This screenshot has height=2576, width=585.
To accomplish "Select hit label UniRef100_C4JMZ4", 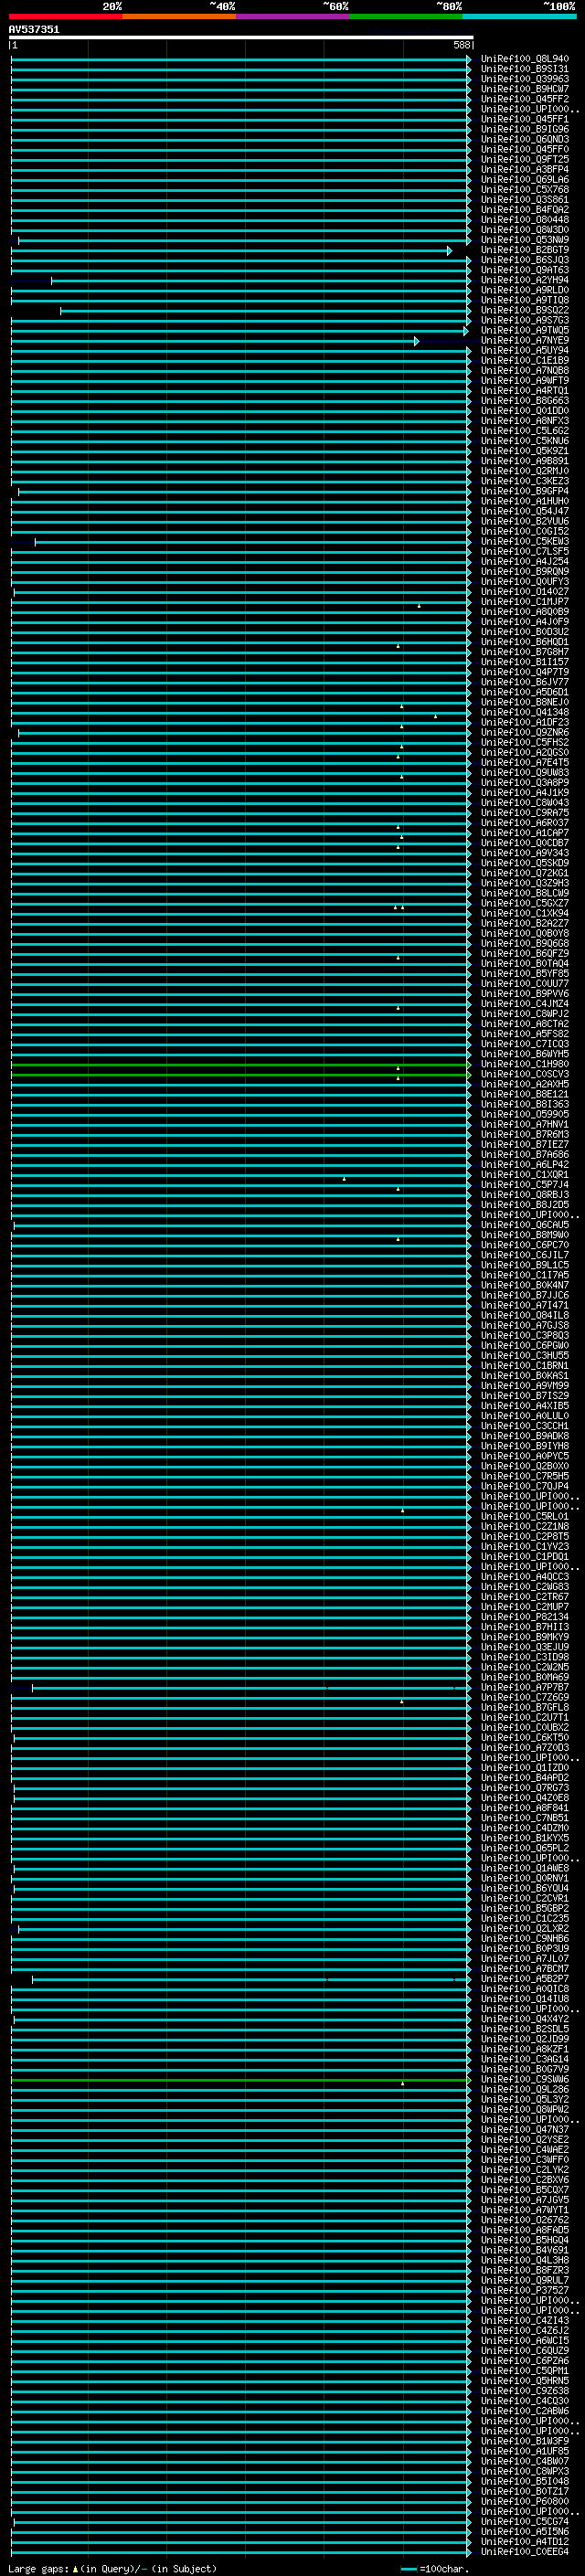I will click(x=524, y=1004).
